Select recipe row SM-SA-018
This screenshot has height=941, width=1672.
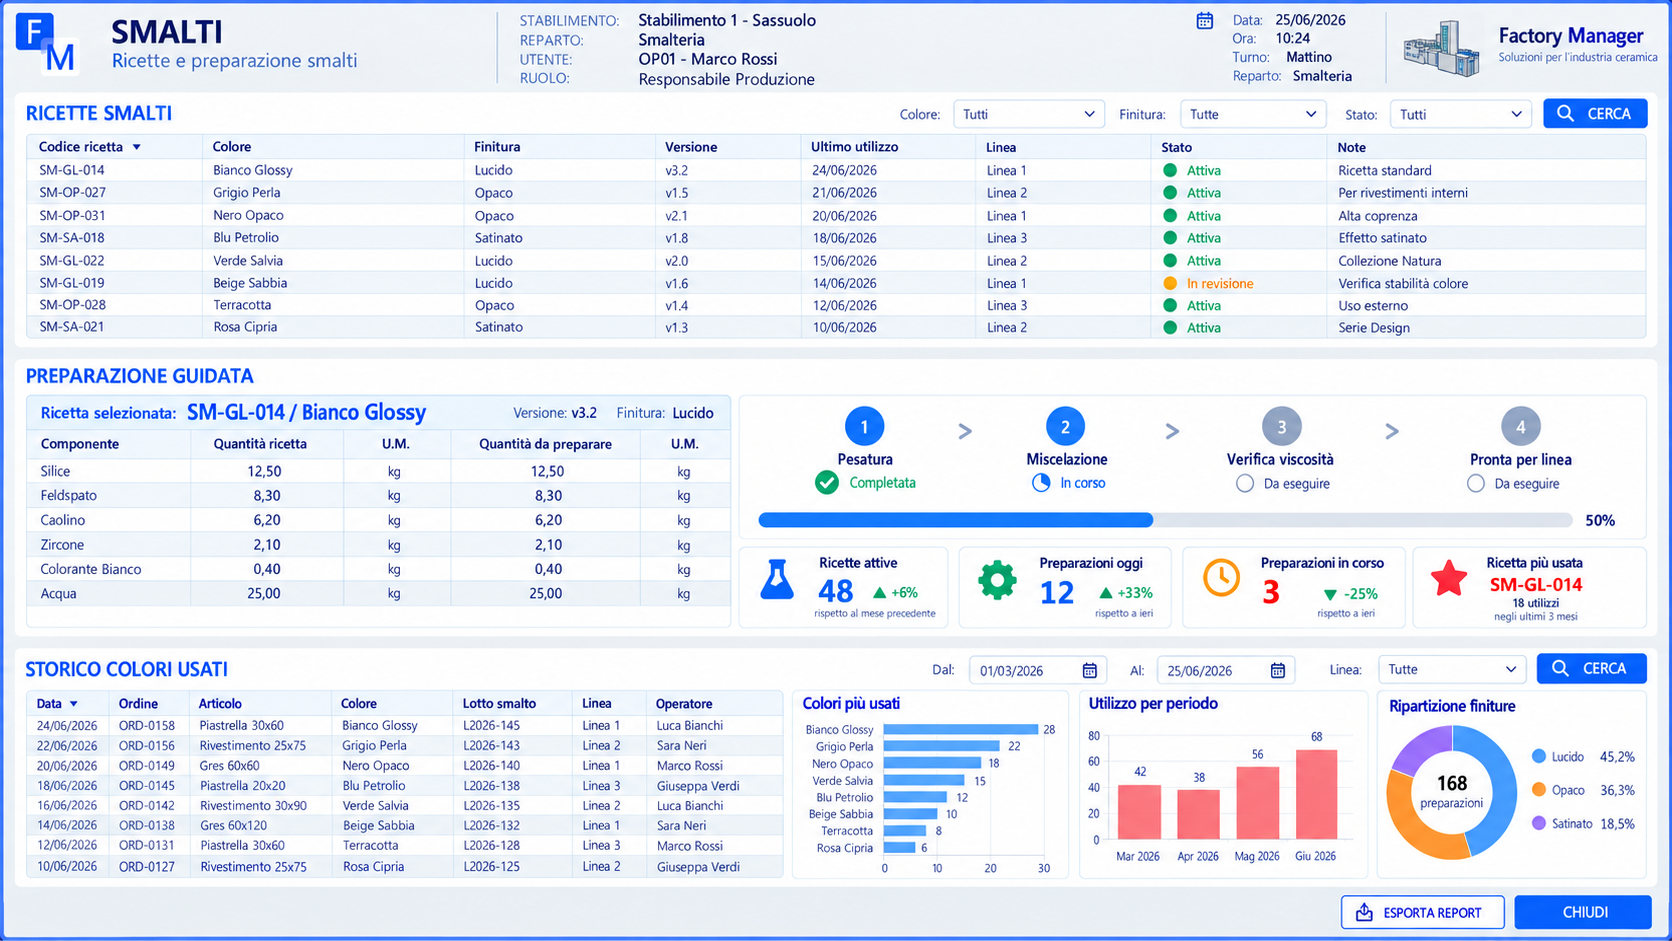(836, 238)
